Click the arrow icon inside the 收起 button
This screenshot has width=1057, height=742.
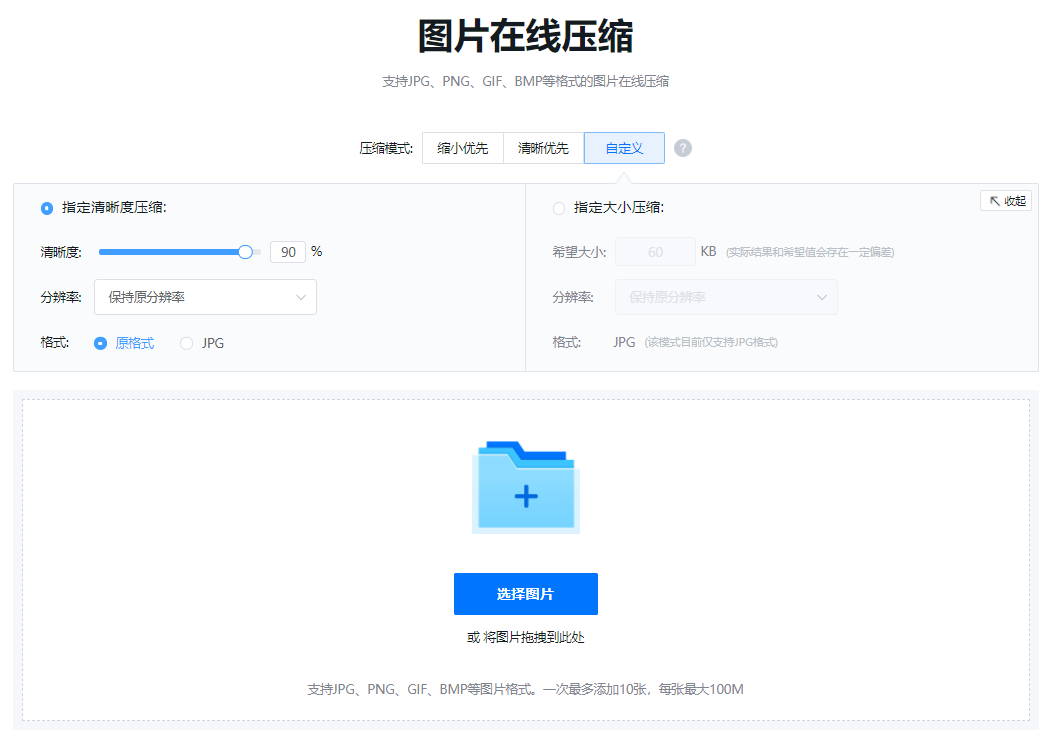point(994,200)
